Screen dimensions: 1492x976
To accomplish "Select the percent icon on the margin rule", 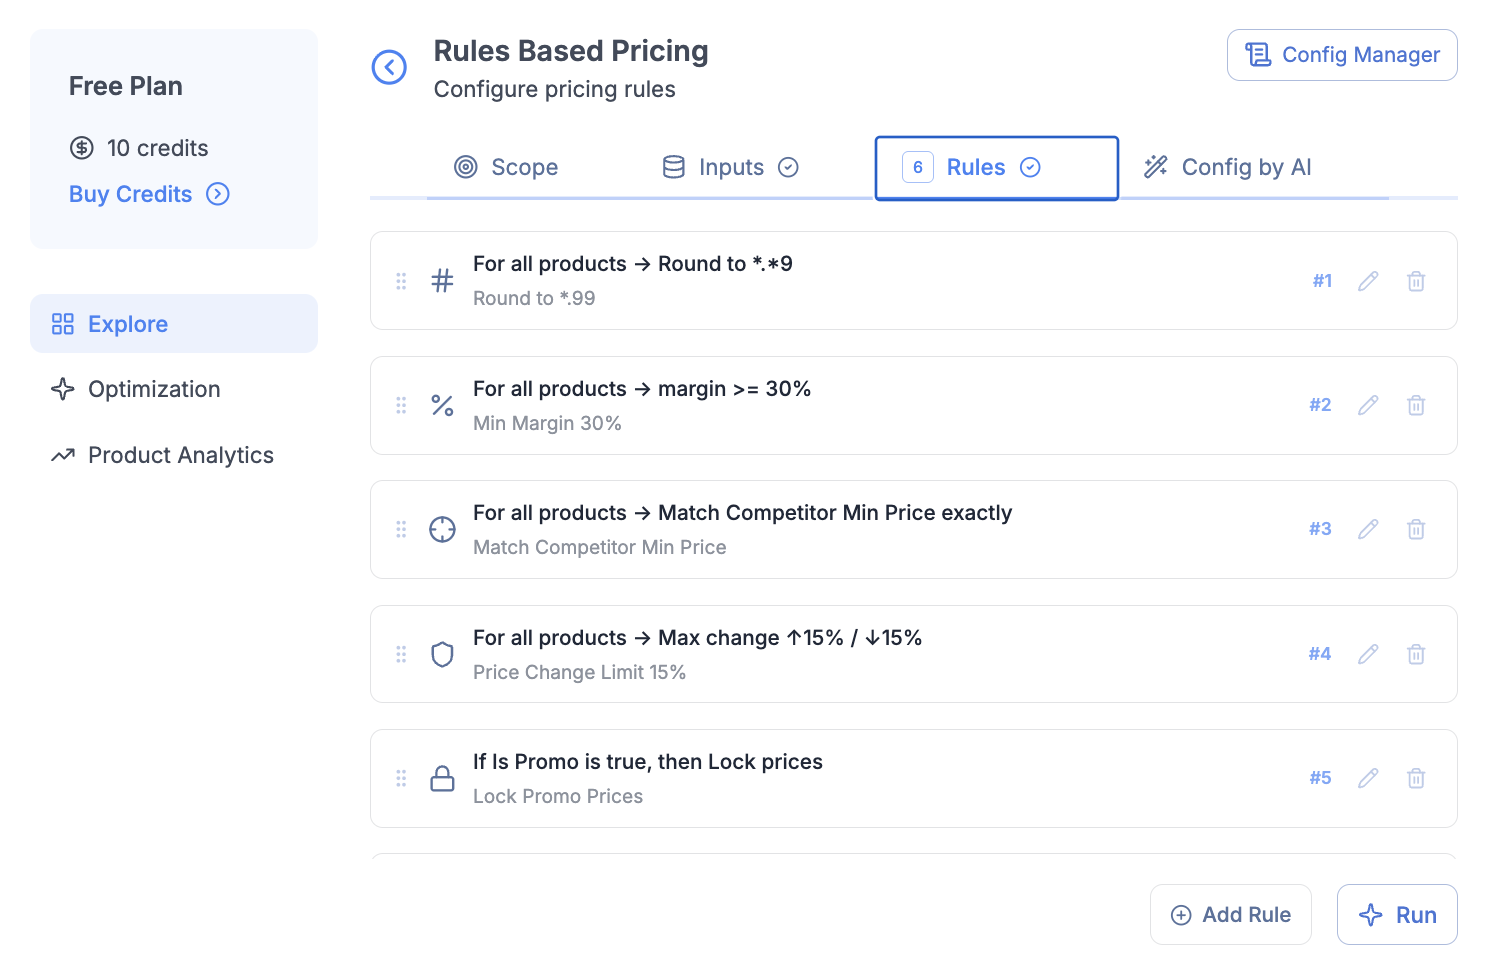I will [x=442, y=405].
